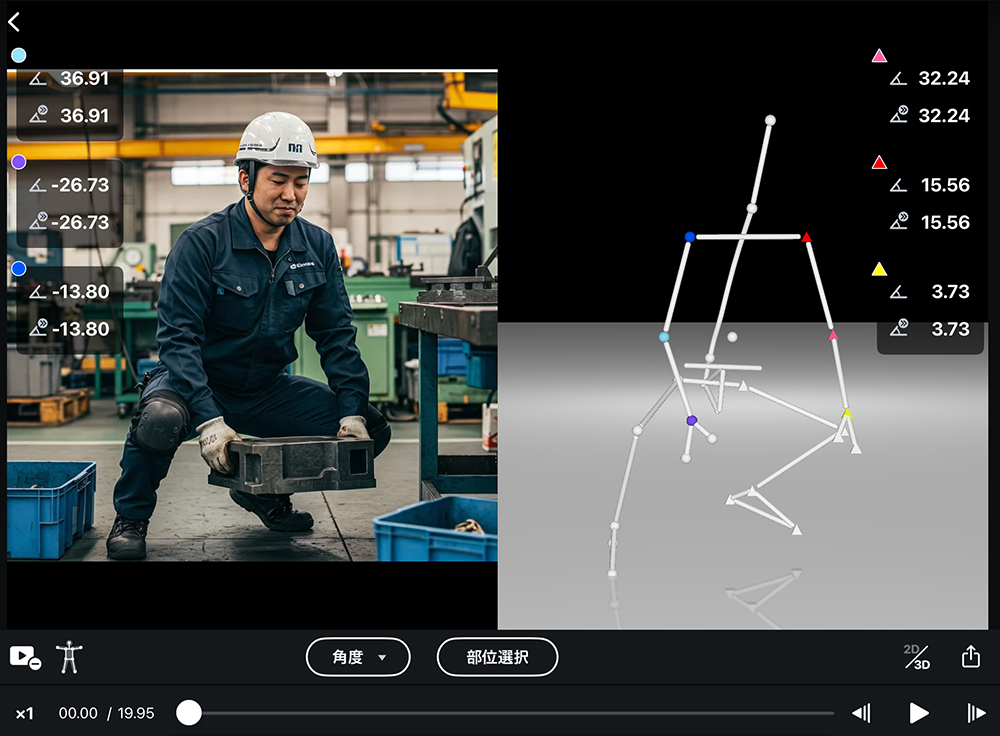Click the angle icon beside first -13.80

pyautogui.click(x=38, y=292)
